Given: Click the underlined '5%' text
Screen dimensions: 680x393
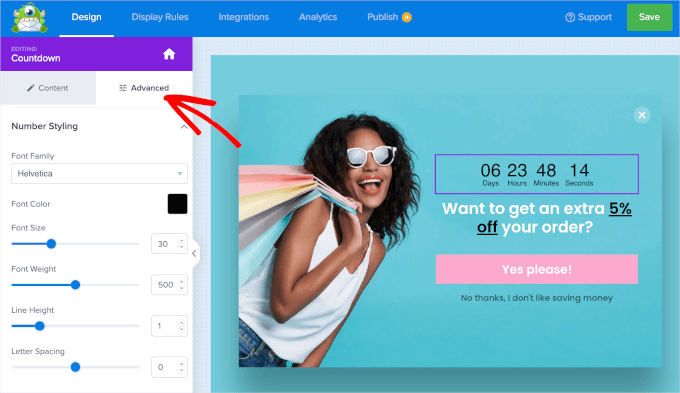Looking at the screenshot, I should click(x=620, y=209).
